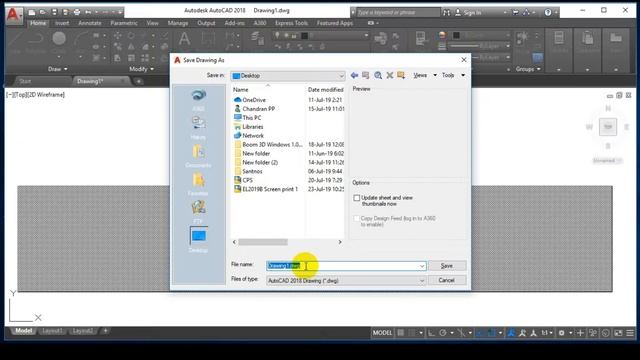Click the Text tool large A icon
Image resolution: width=640 pixels, height=360 pixels.
pos(184,39)
